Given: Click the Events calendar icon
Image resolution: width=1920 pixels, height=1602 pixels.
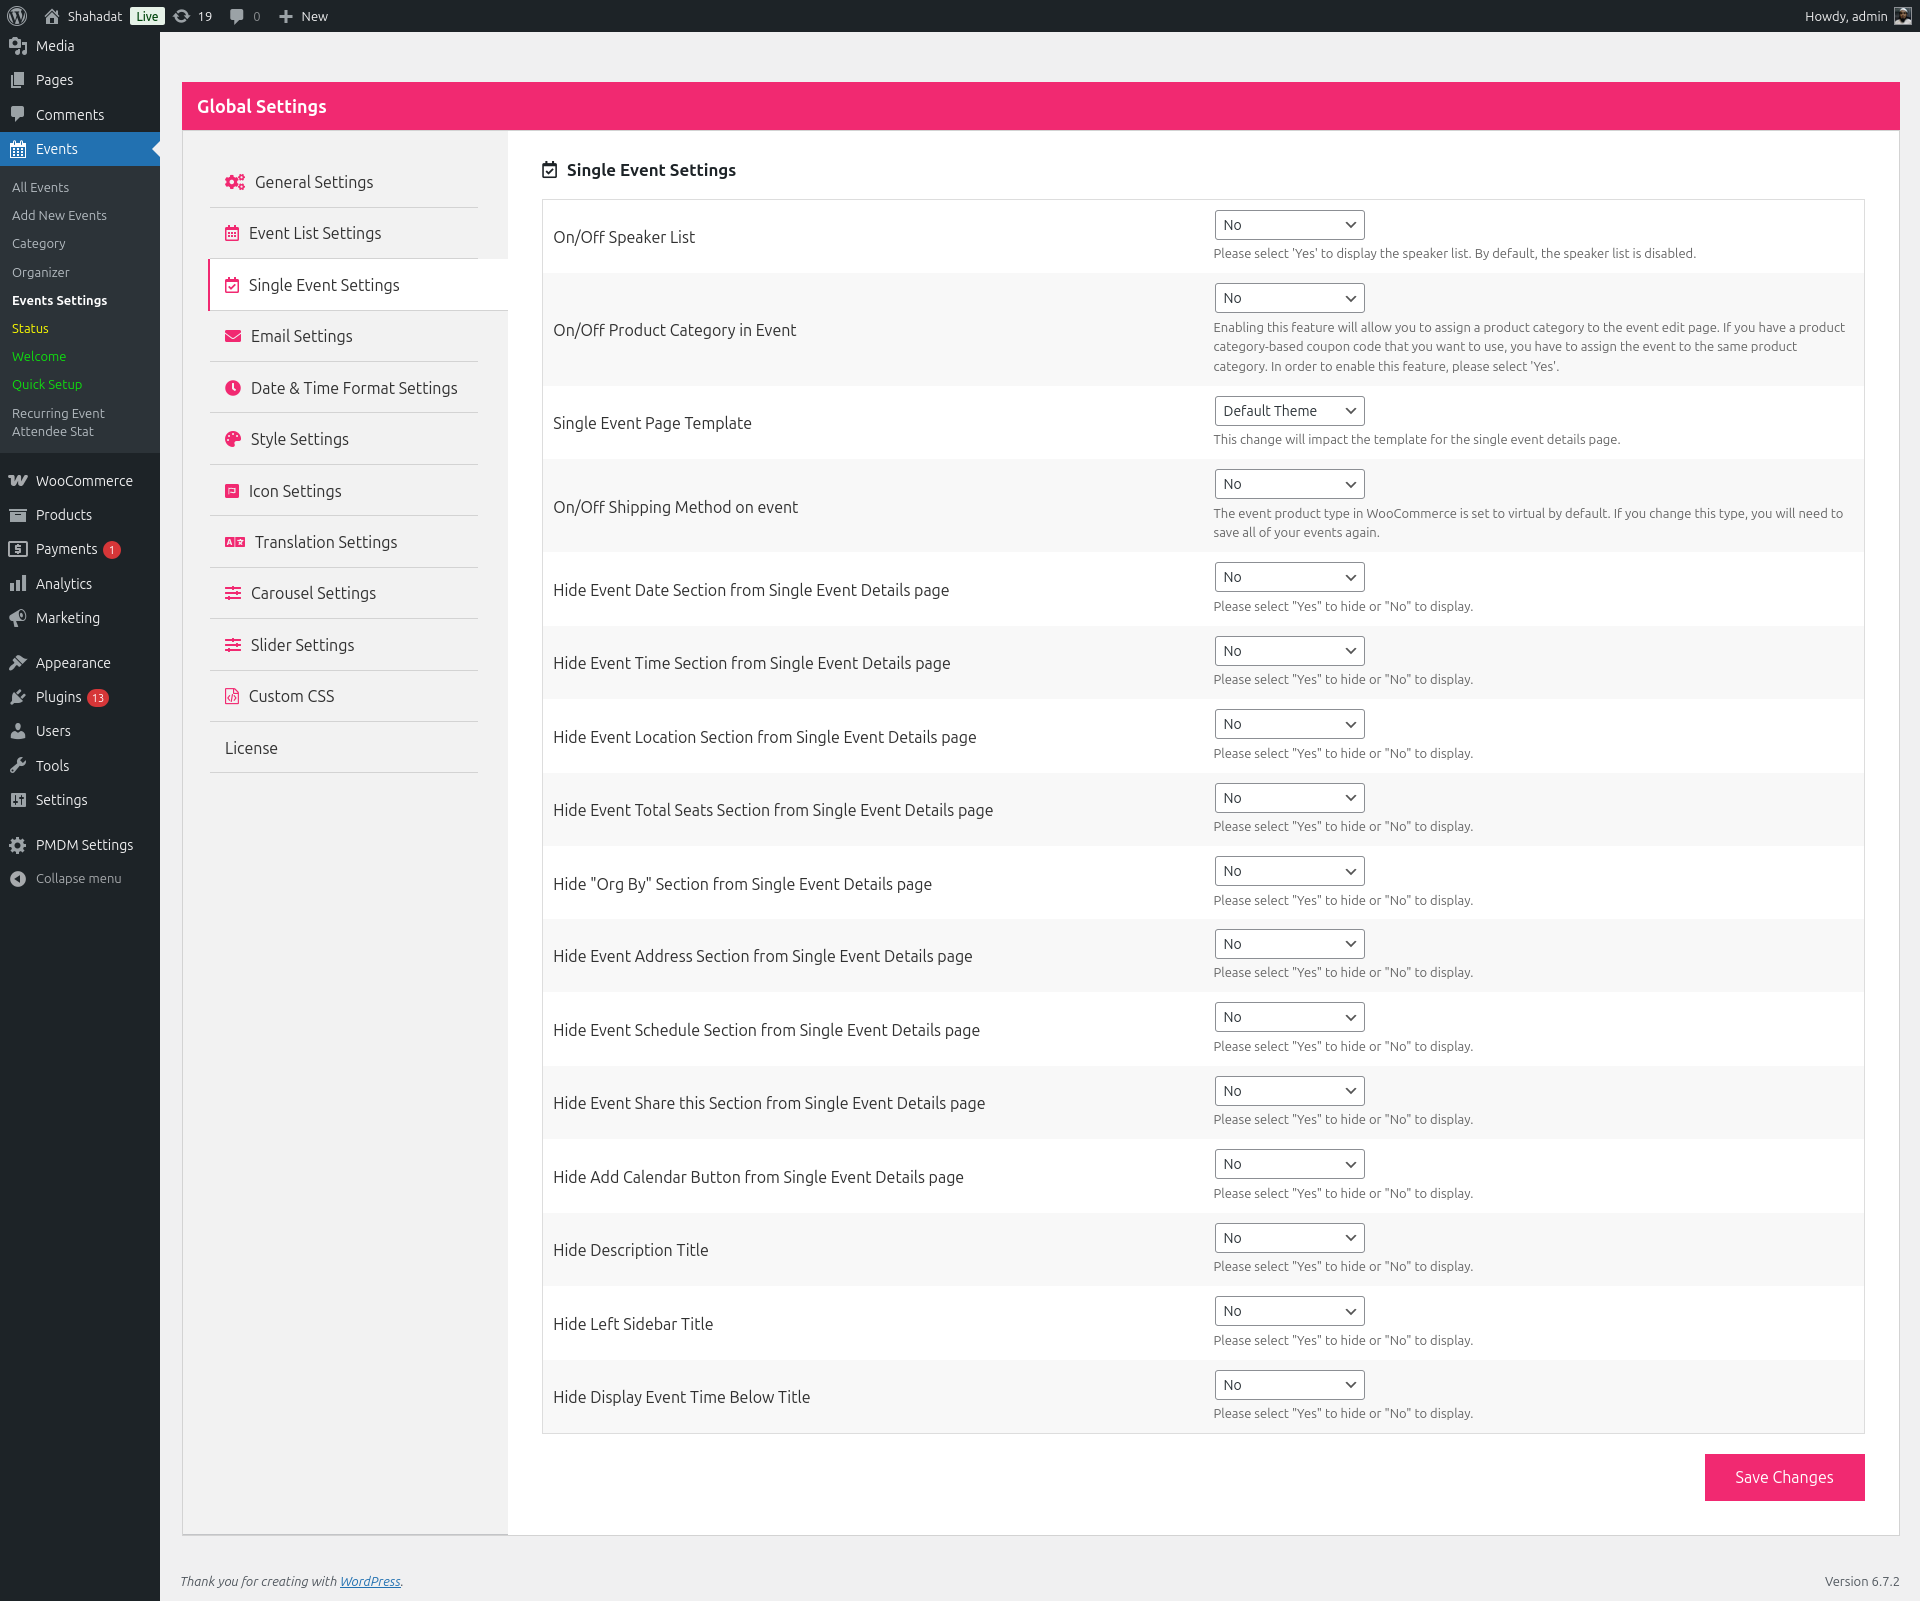Looking at the screenshot, I should tap(18, 149).
